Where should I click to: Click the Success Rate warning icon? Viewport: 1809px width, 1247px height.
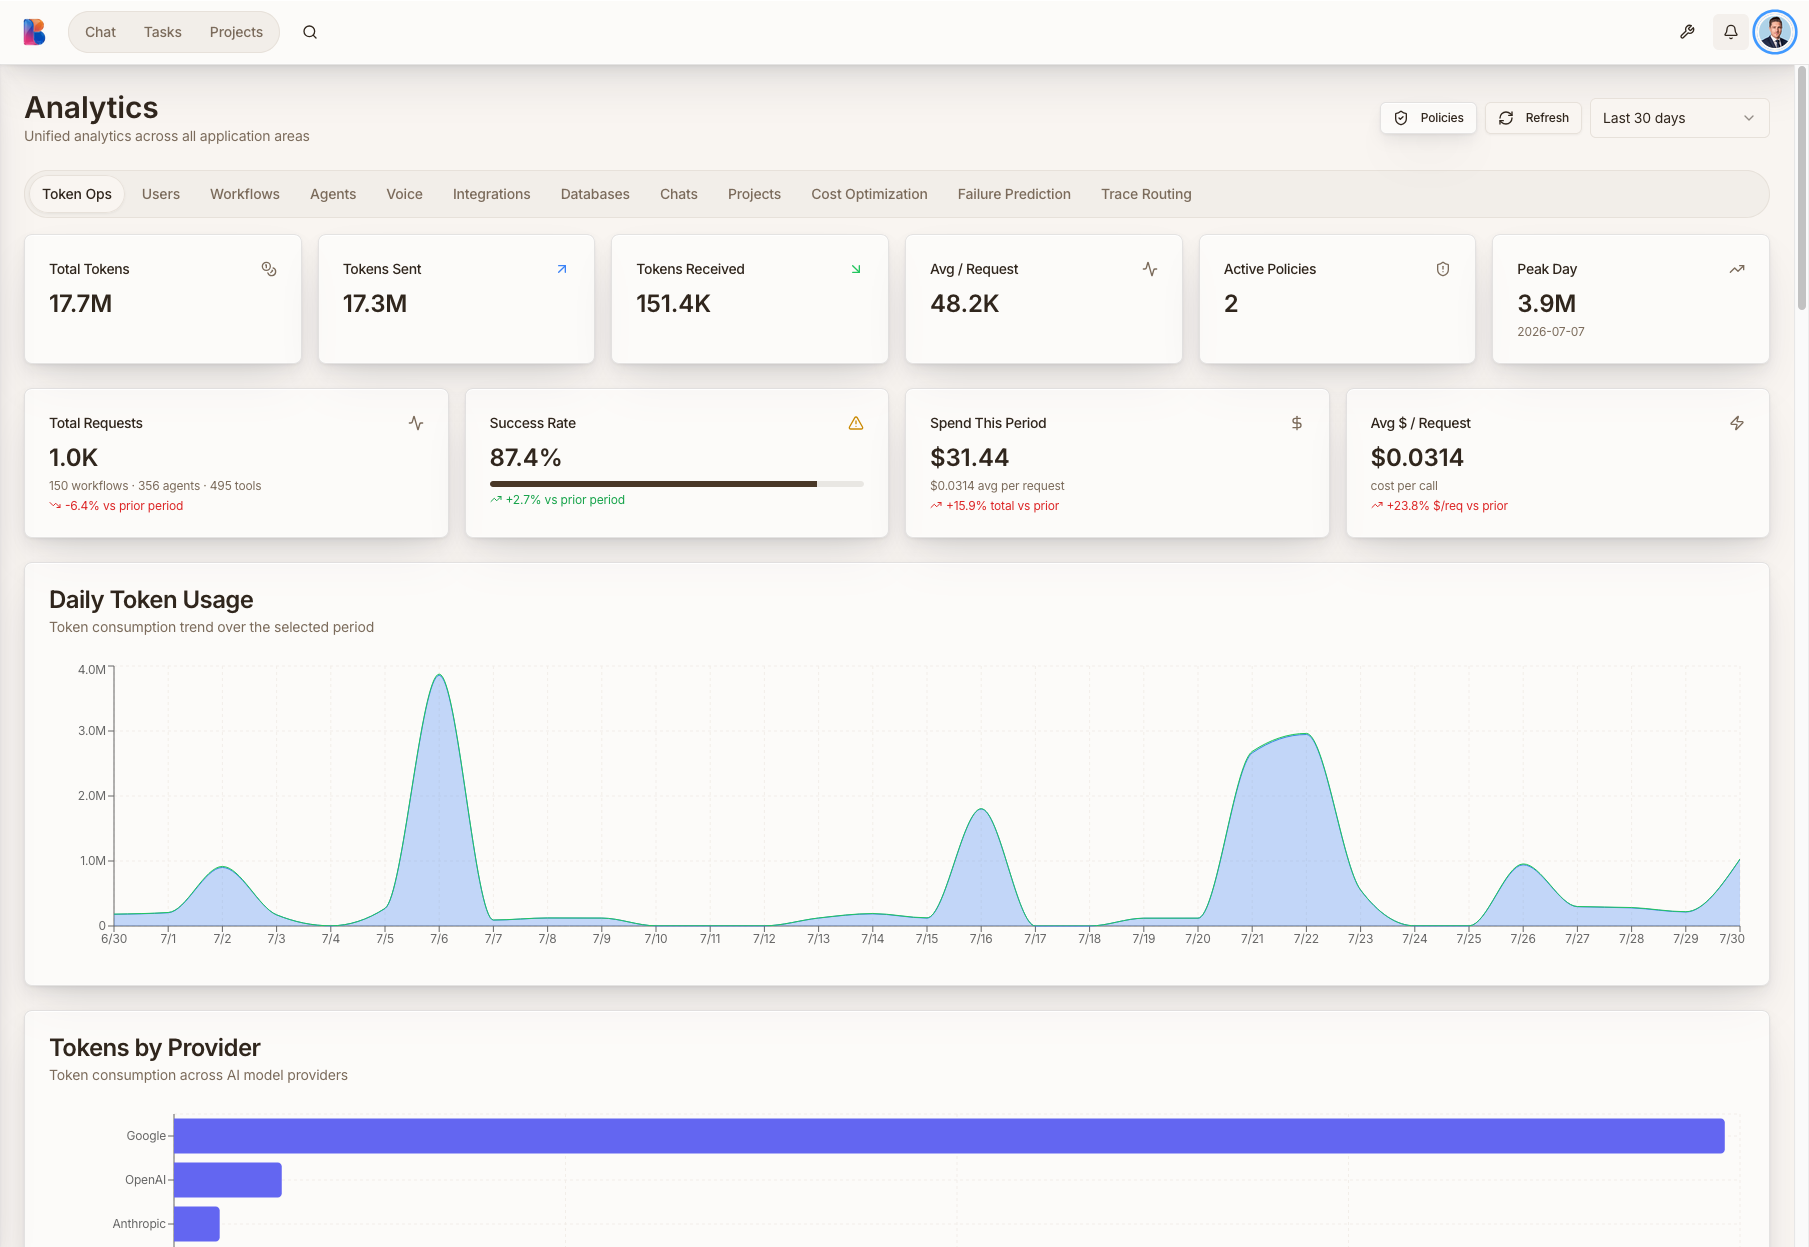pyautogui.click(x=856, y=423)
